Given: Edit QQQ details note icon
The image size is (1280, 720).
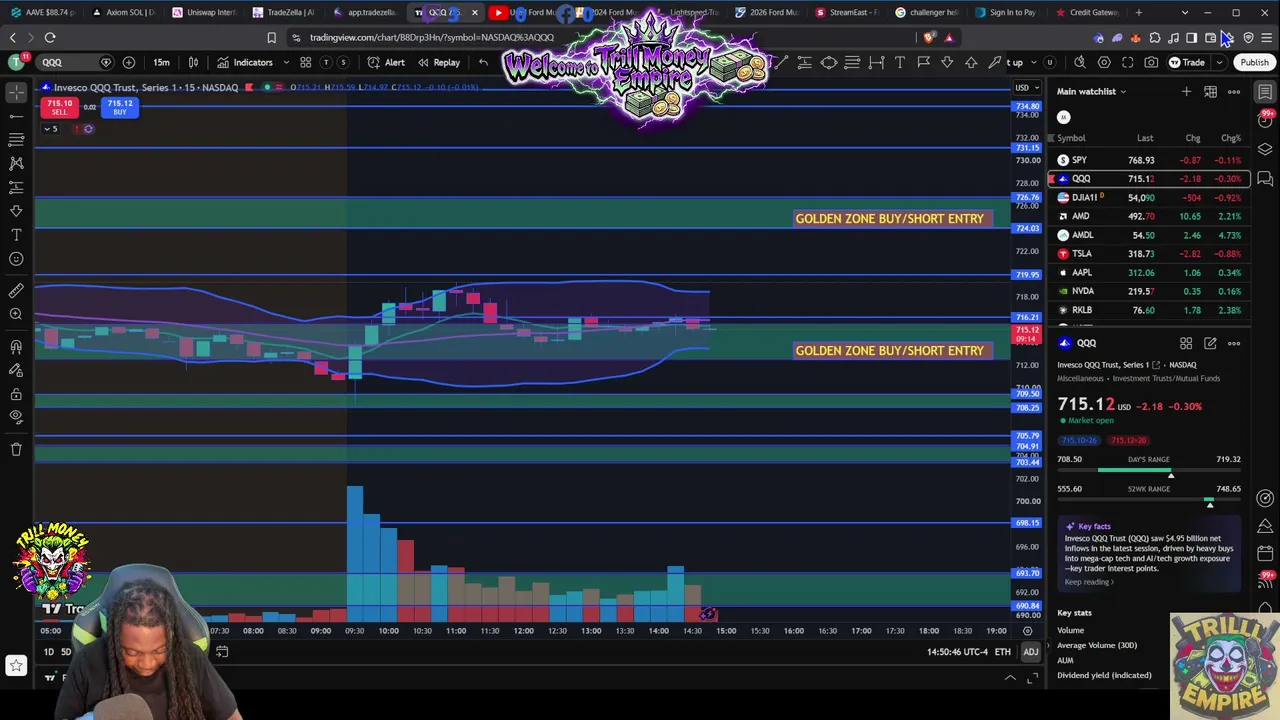Looking at the screenshot, I should 1210,343.
